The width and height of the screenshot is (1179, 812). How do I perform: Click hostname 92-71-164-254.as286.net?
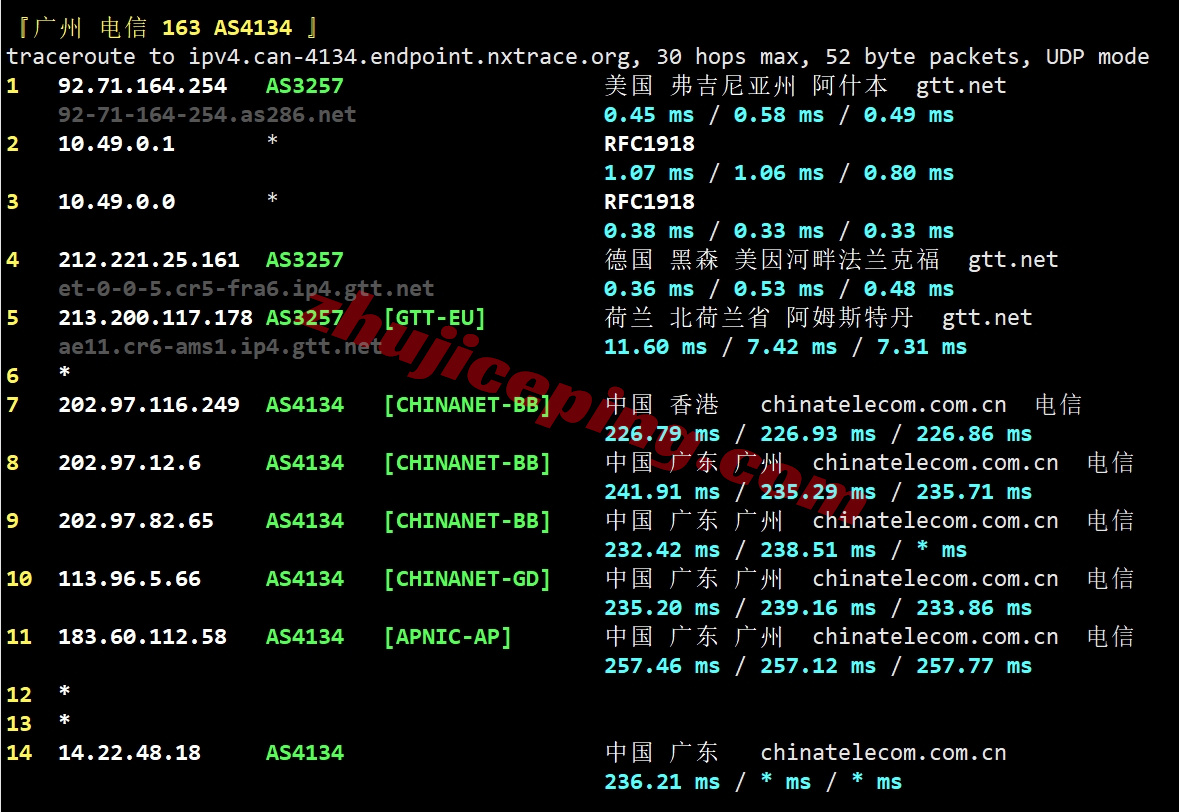point(207,115)
